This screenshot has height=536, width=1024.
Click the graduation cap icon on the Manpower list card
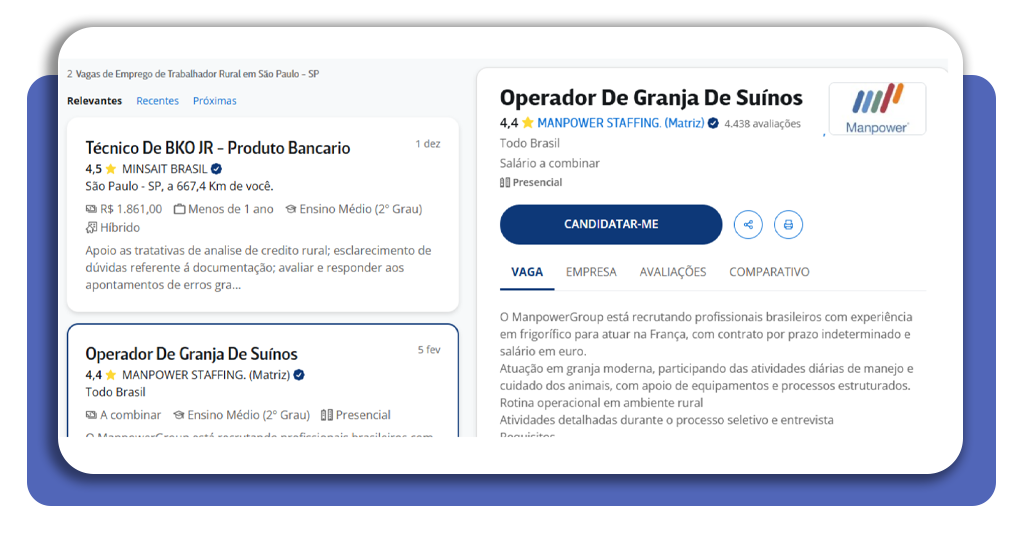point(178,415)
